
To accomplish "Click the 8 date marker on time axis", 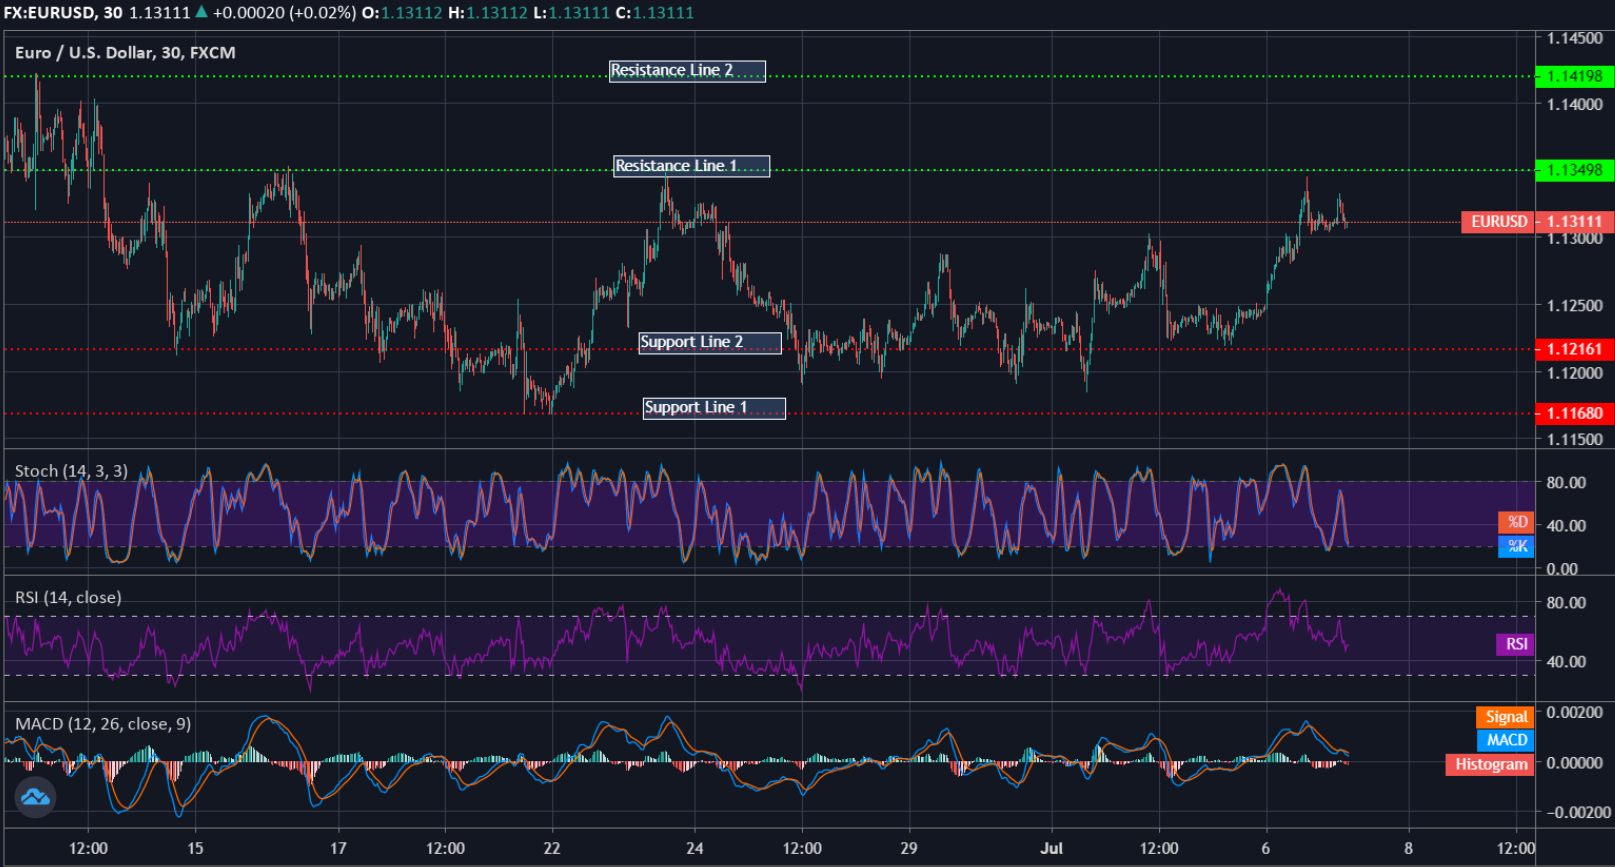I will click(x=1408, y=848).
